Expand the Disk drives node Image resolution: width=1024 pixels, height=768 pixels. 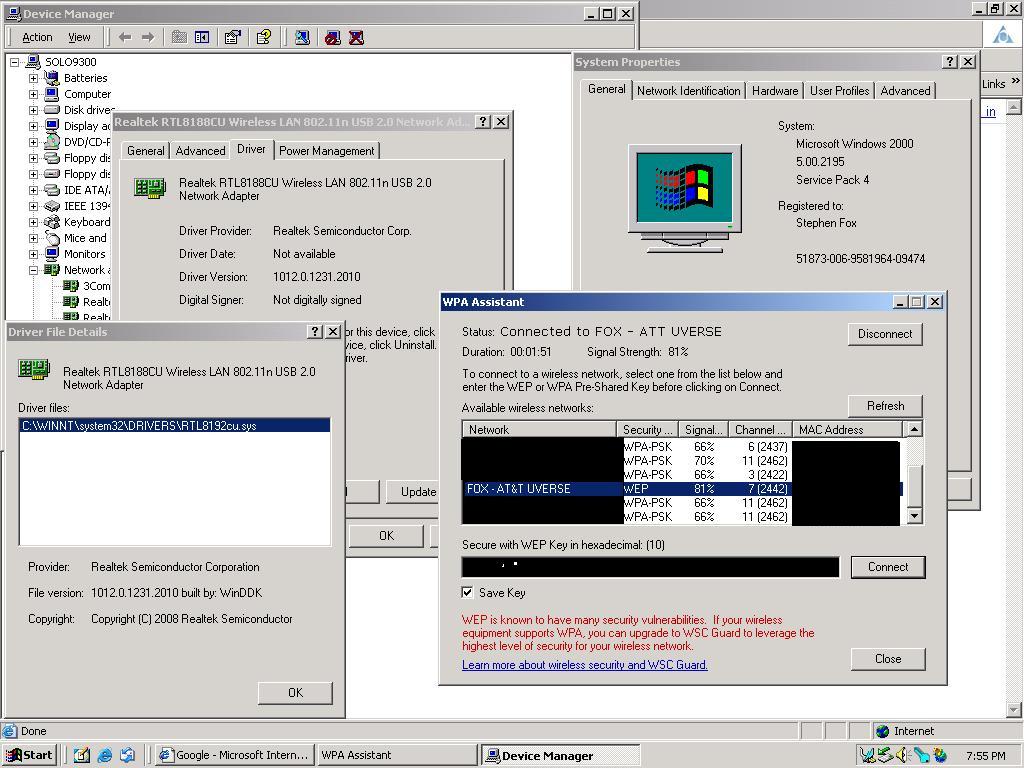33,110
